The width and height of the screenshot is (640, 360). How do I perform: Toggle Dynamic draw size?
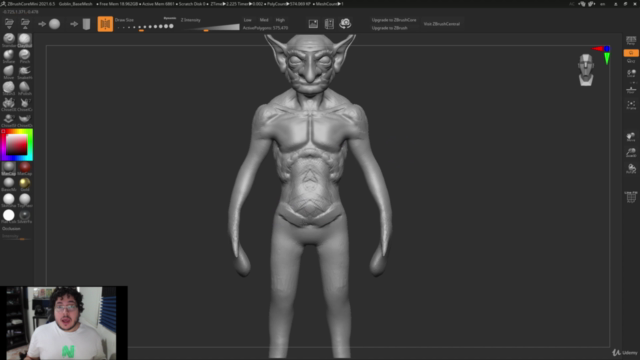click(x=169, y=18)
